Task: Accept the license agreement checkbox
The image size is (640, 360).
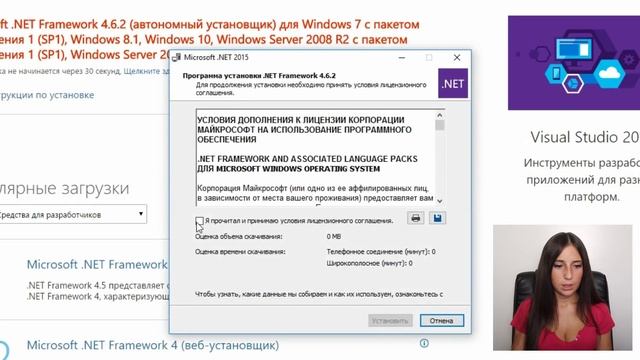Action: tap(200, 221)
